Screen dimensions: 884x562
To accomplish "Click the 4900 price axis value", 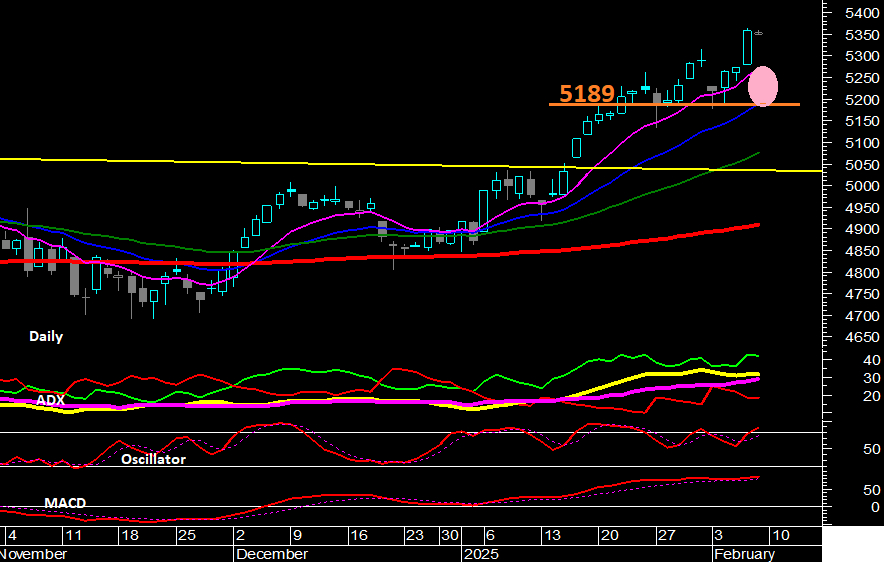I will point(862,229).
